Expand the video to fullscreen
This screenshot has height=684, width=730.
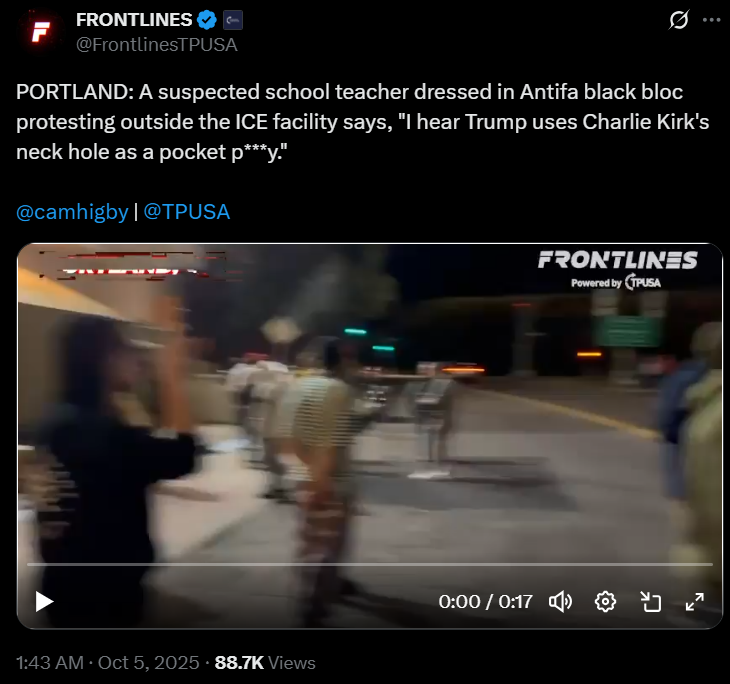click(695, 602)
